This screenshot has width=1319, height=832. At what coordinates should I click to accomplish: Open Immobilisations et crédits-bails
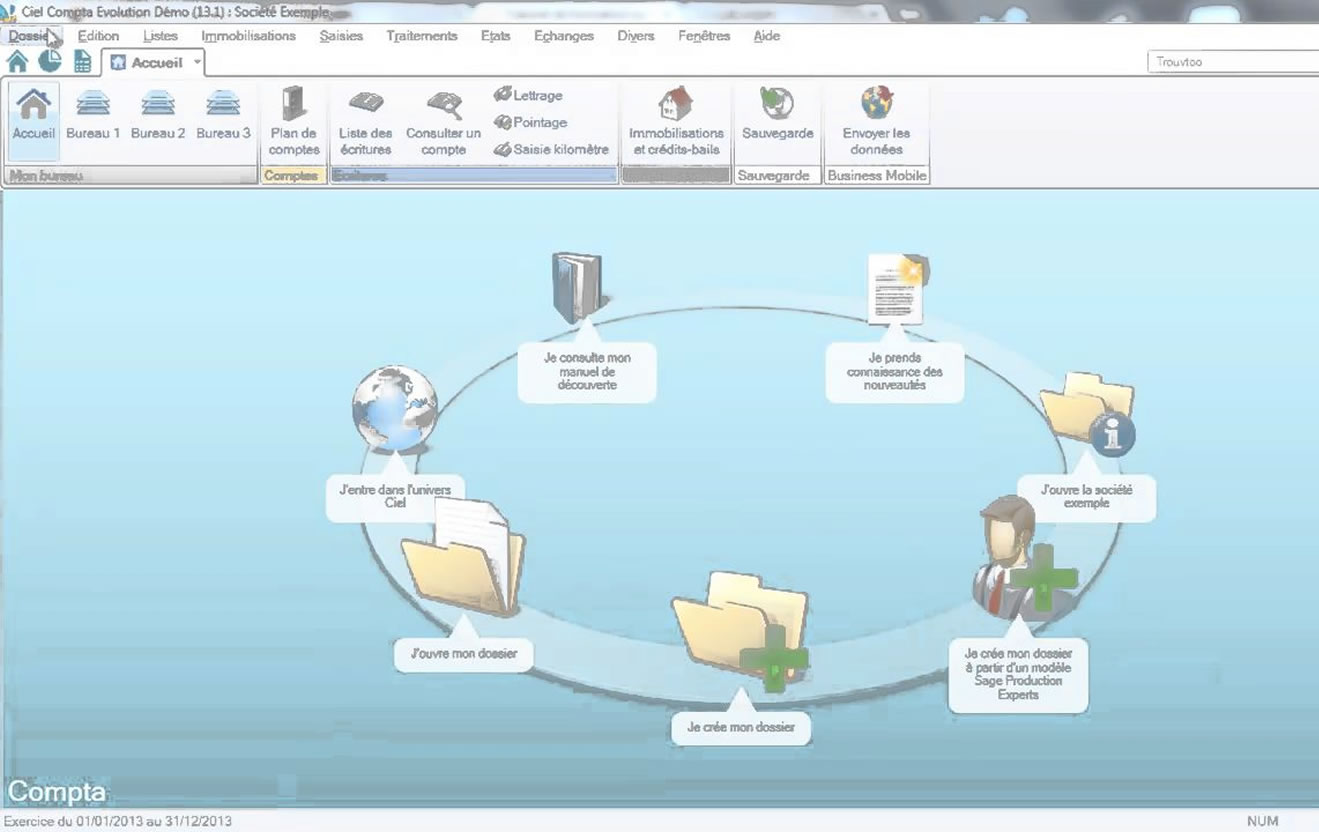676,121
